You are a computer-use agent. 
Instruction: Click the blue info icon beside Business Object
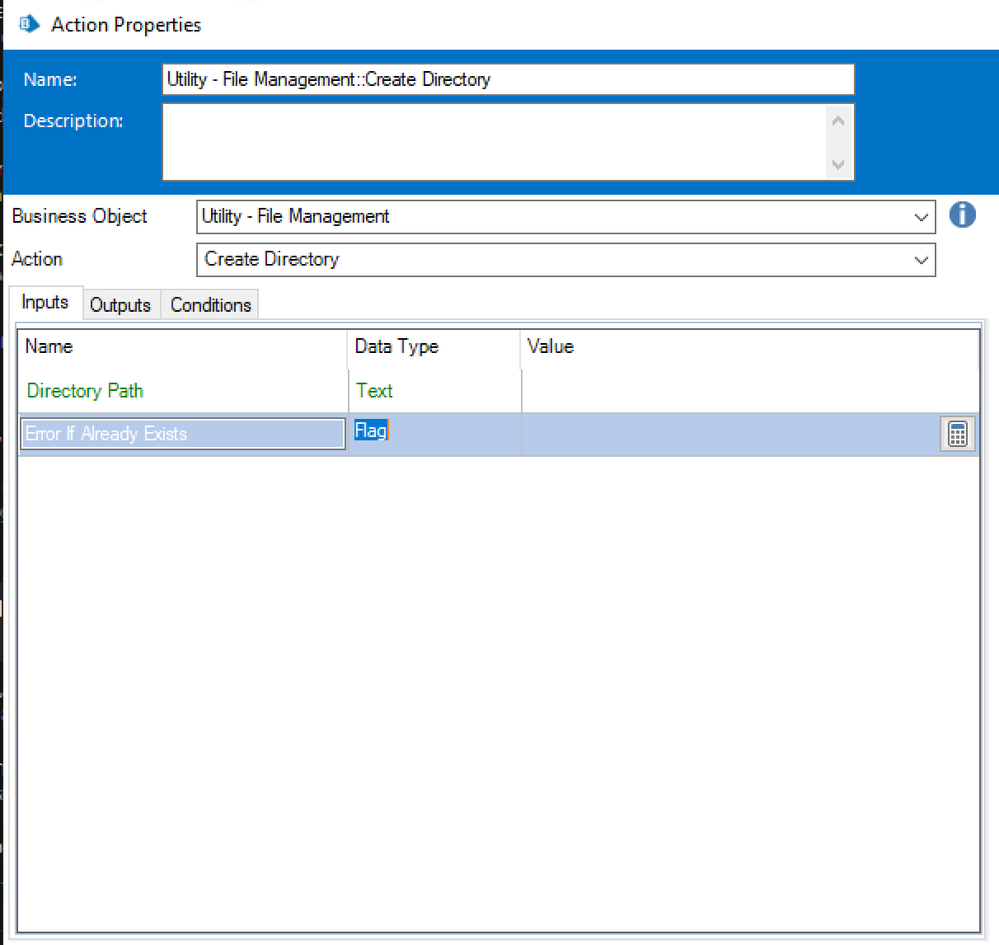pos(962,215)
